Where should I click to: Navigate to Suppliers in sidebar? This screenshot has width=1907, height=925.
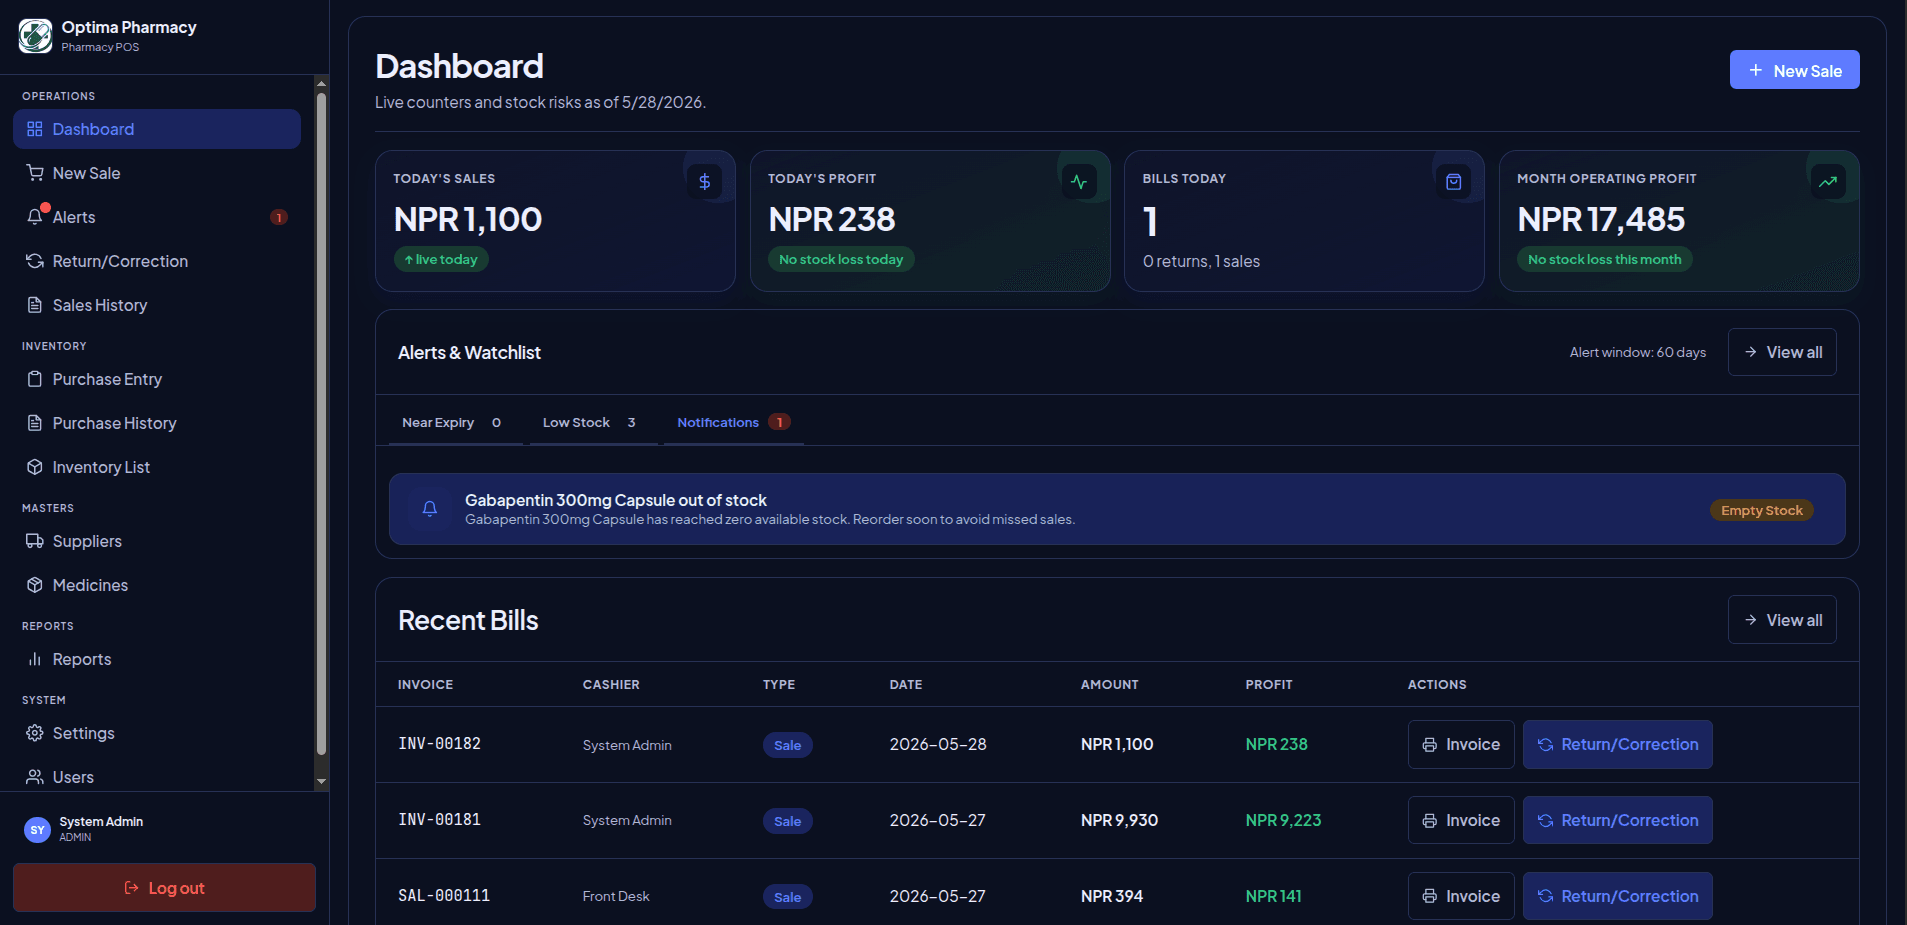pos(157,541)
